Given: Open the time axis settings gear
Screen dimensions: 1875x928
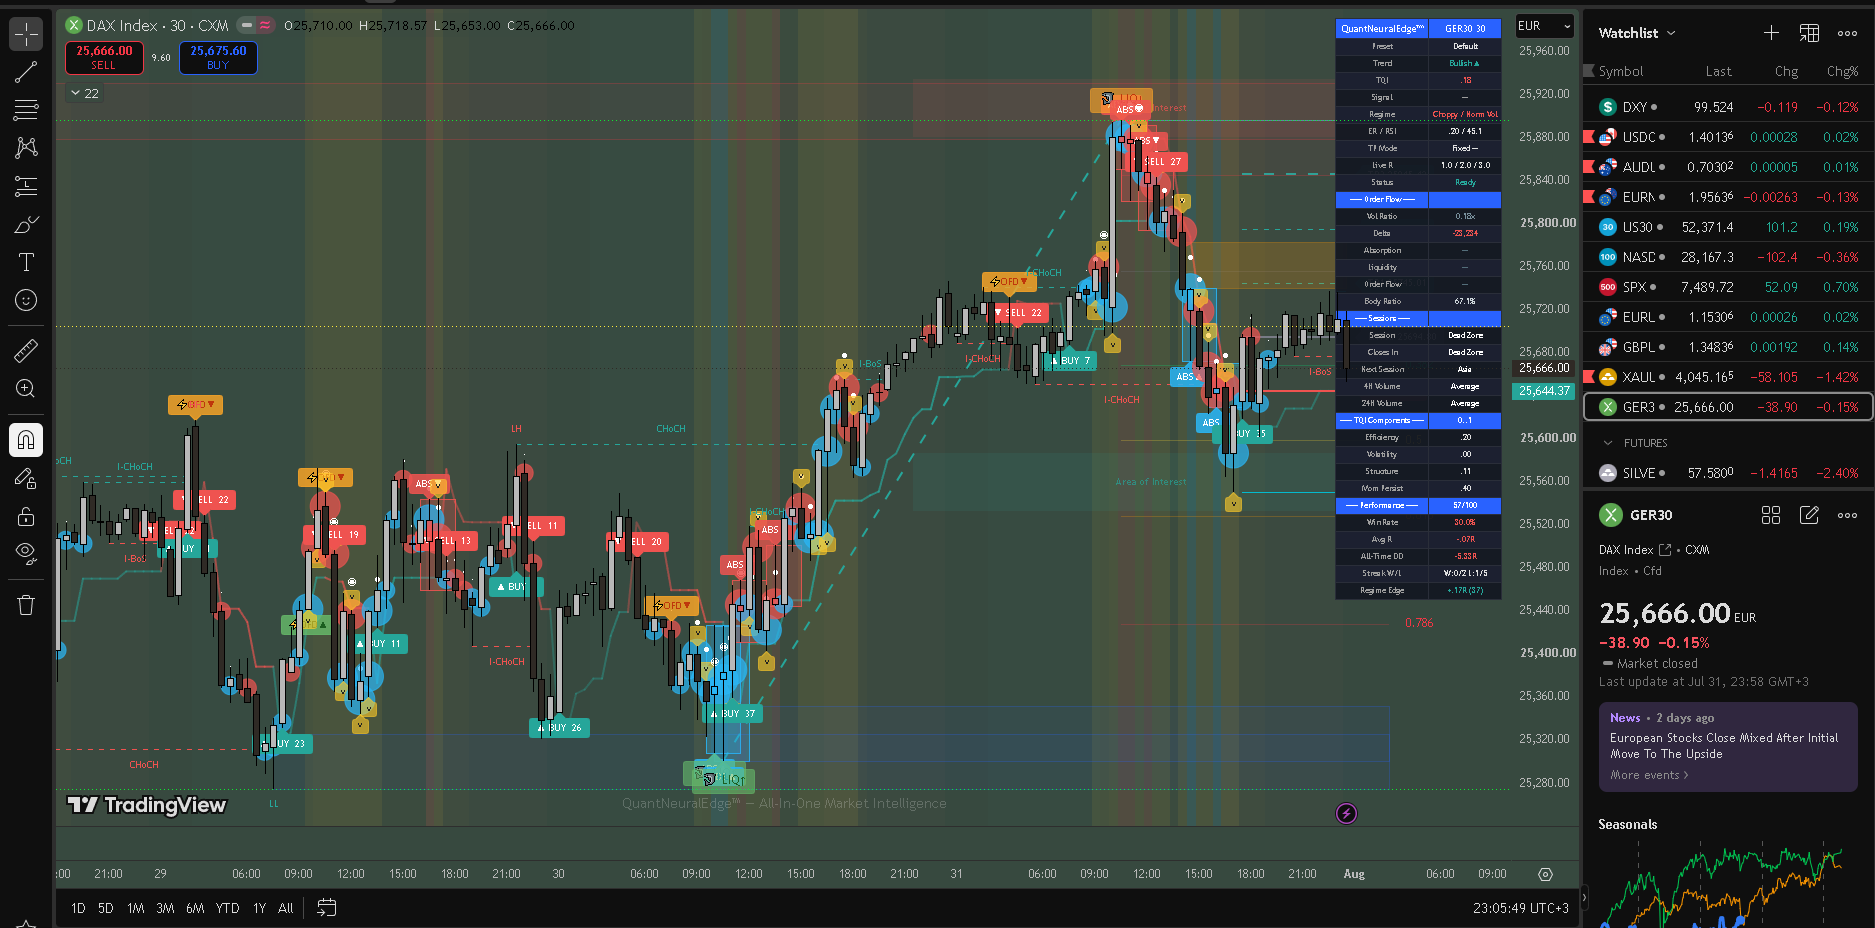Looking at the screenshot, I should pos(1545,874).
